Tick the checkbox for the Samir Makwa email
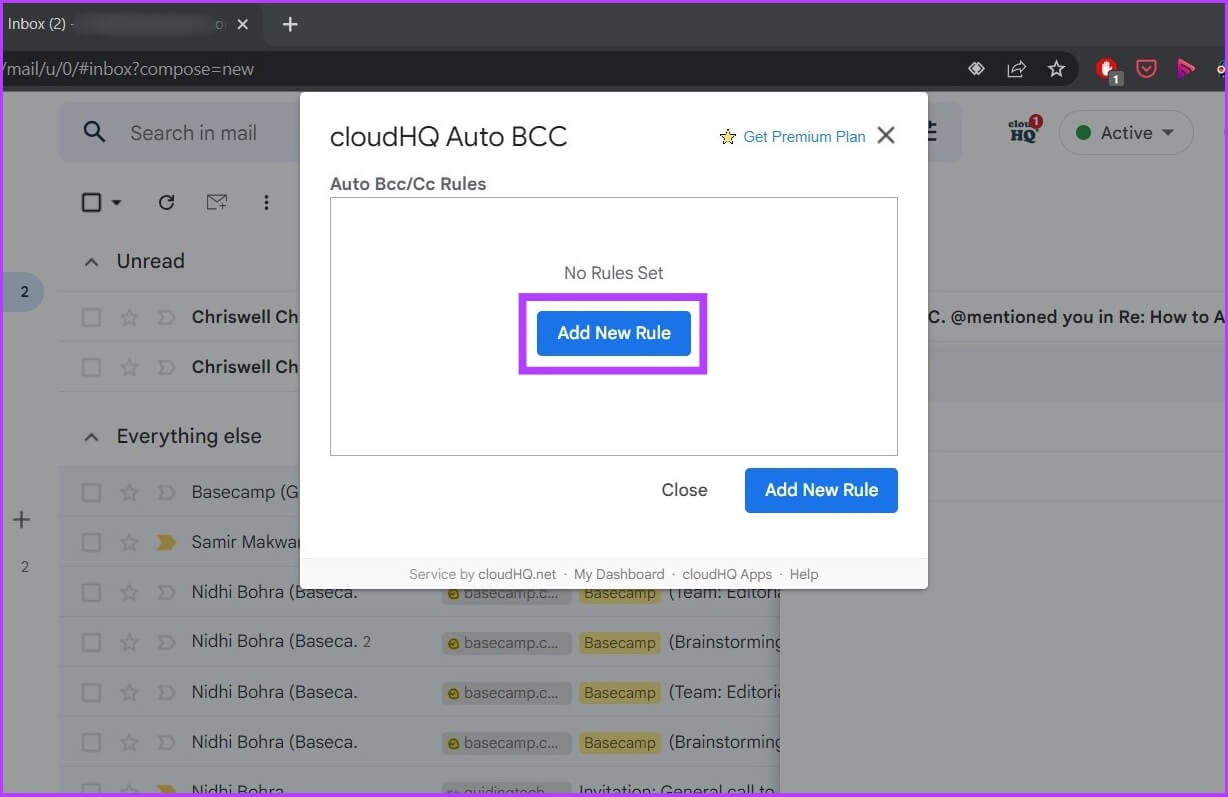This screenshot has height=797, width=1228. (91, 542)
